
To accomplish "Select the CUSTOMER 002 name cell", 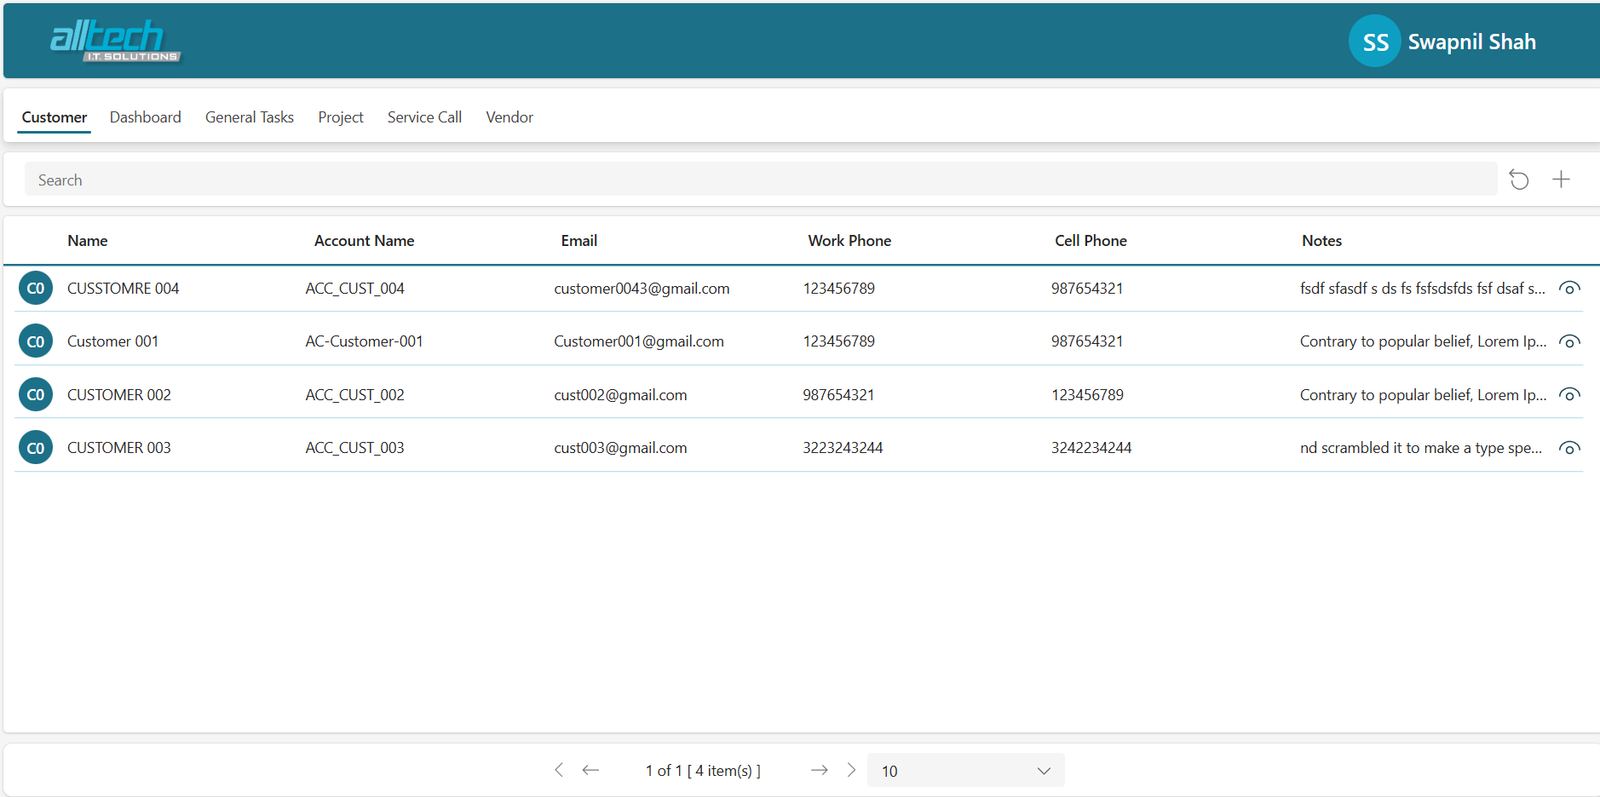I will coord(119,395).
